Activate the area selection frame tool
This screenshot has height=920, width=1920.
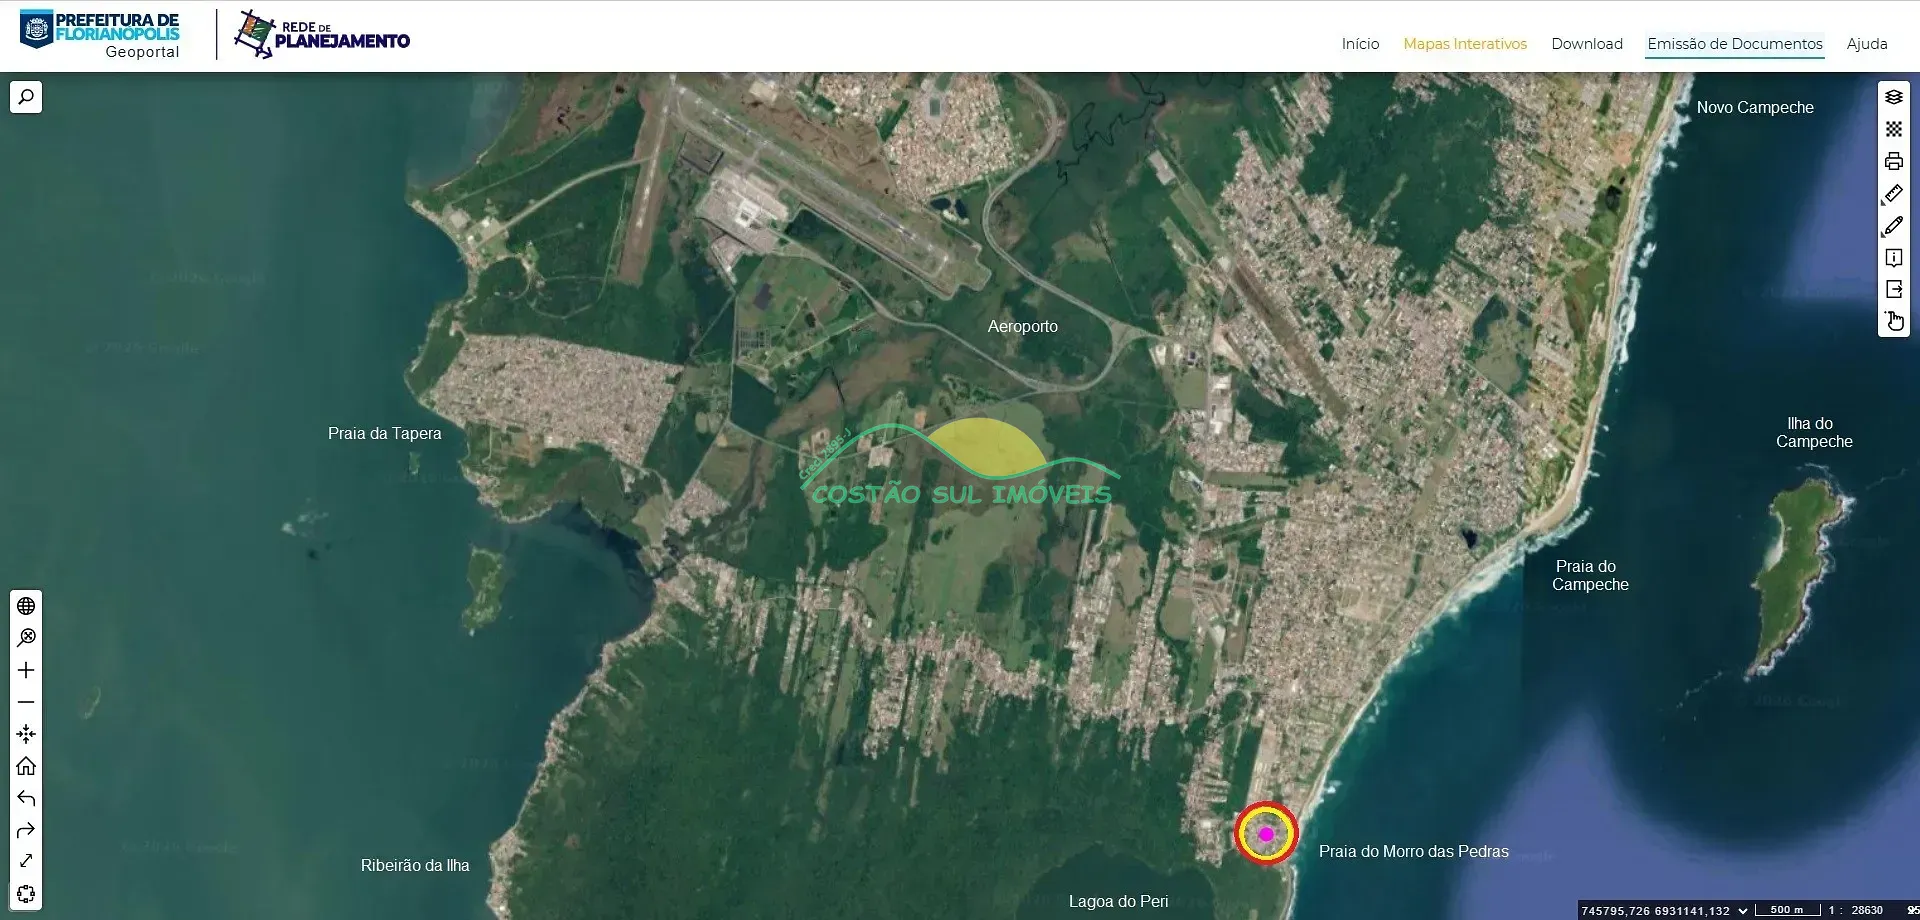pyautogui.click(x=26, y=893)
